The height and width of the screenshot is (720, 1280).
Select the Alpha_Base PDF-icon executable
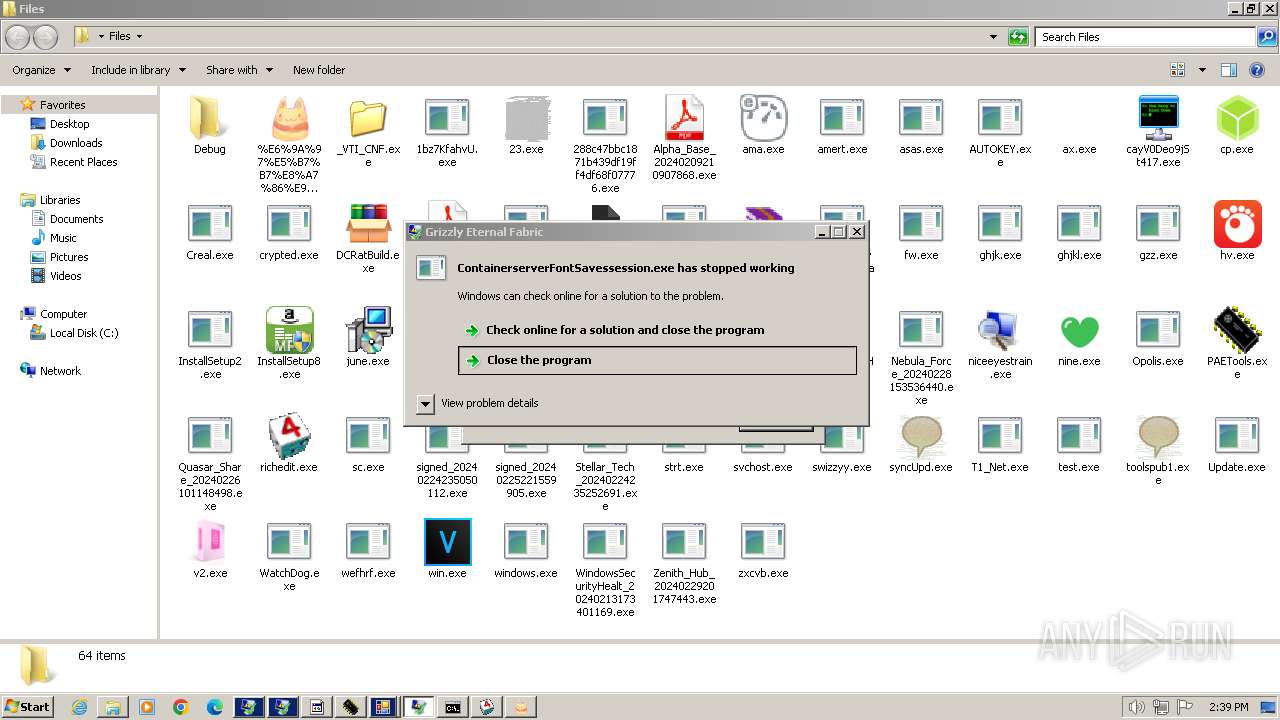684,118
